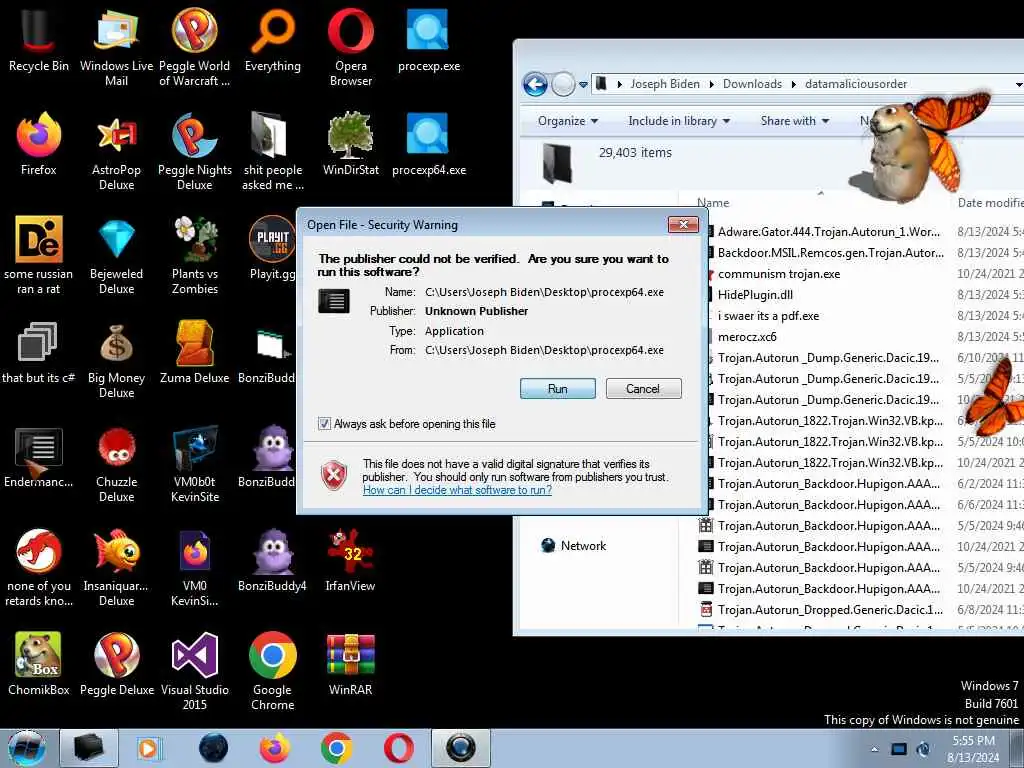
Task: Open Zuma Deluxe desktop icon
Action: pos(195,353)
